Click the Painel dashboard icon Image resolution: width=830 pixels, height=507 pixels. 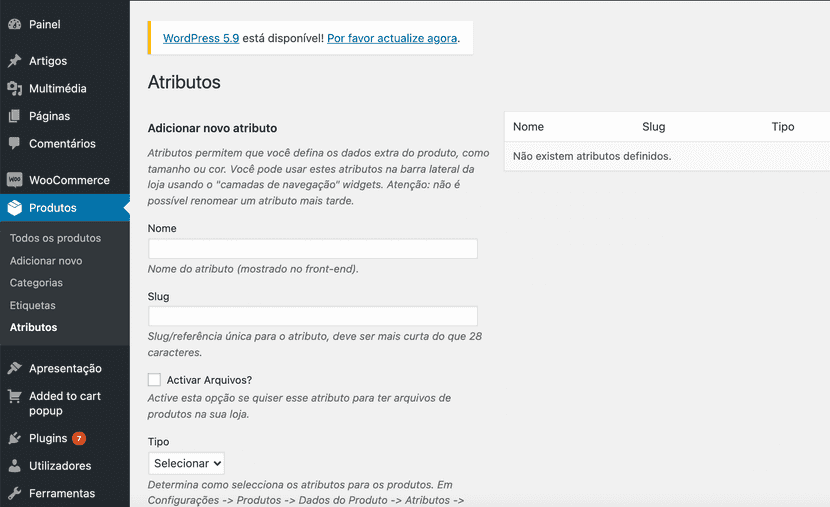coord(14,24)
